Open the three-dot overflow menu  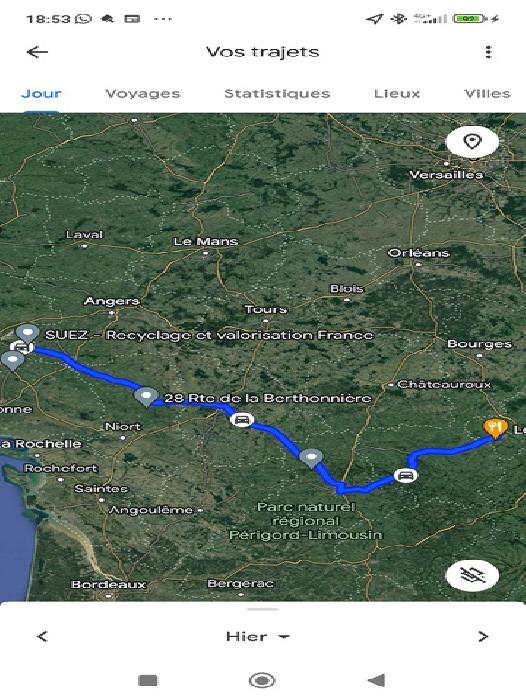(488, 52)
